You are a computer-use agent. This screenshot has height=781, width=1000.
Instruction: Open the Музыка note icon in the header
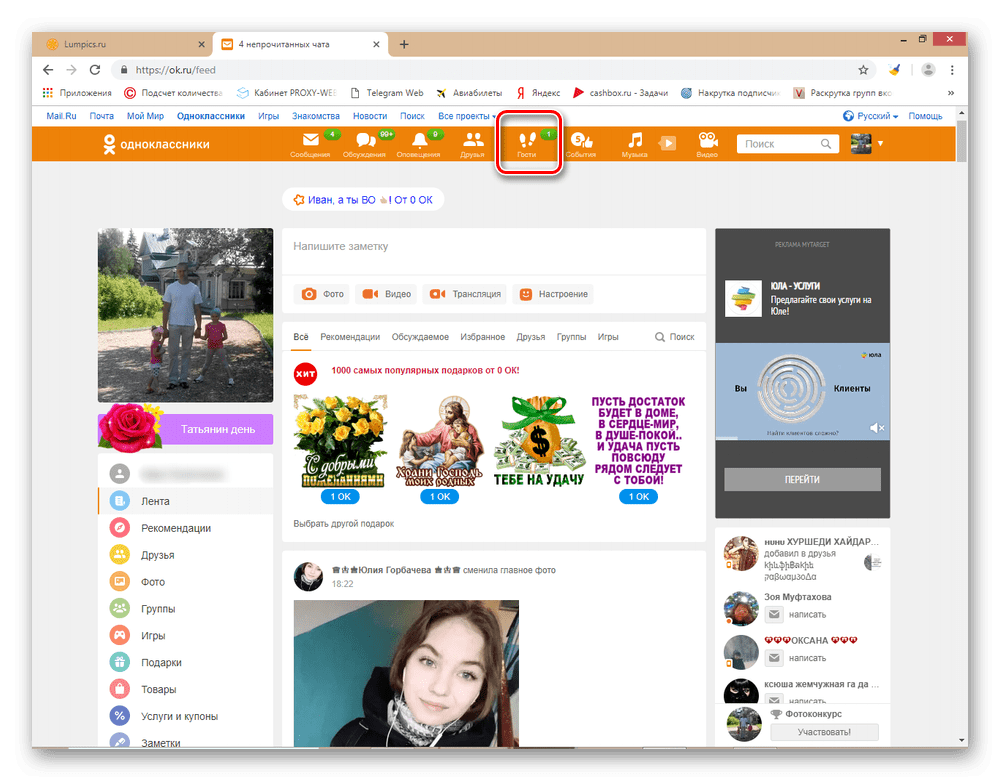coord(638,141)
